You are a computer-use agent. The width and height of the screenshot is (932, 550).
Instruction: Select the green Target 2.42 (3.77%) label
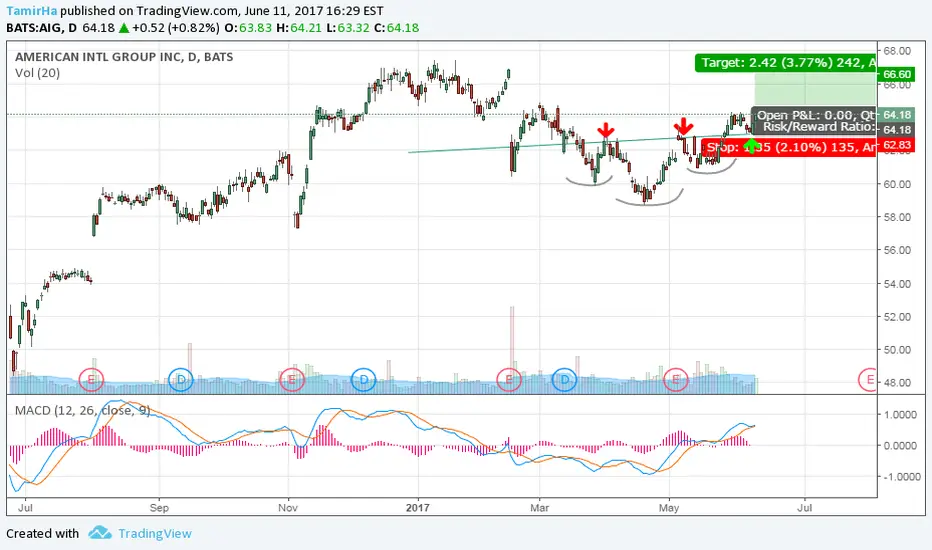tap(785, 63)
